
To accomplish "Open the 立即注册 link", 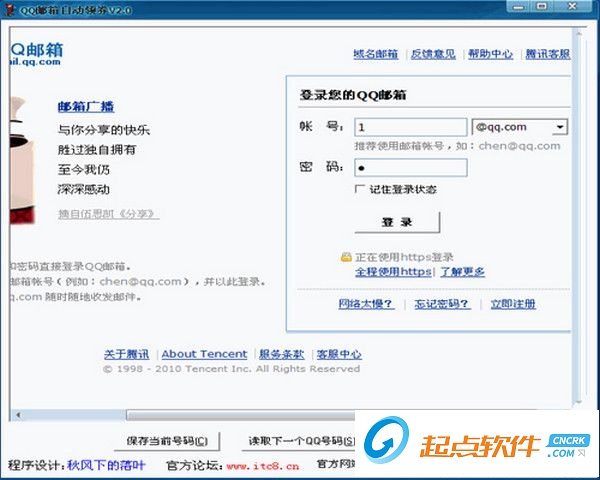I will pyautogui.click(x=513, y=304).
